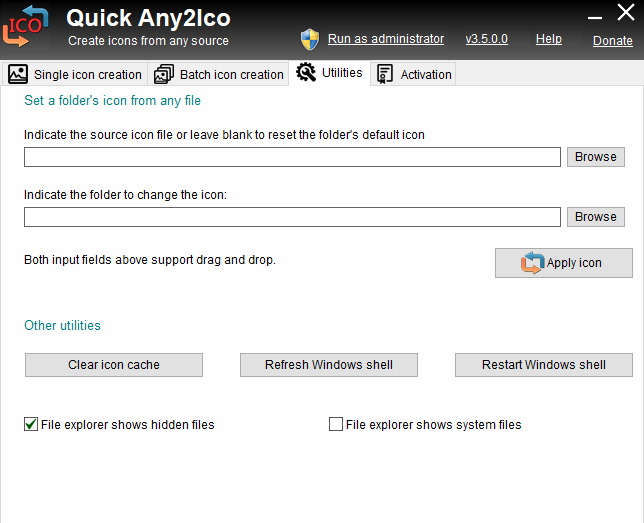Click the administrator shield icon
This screenshot has height=523, width=644.
click(310, 39)
